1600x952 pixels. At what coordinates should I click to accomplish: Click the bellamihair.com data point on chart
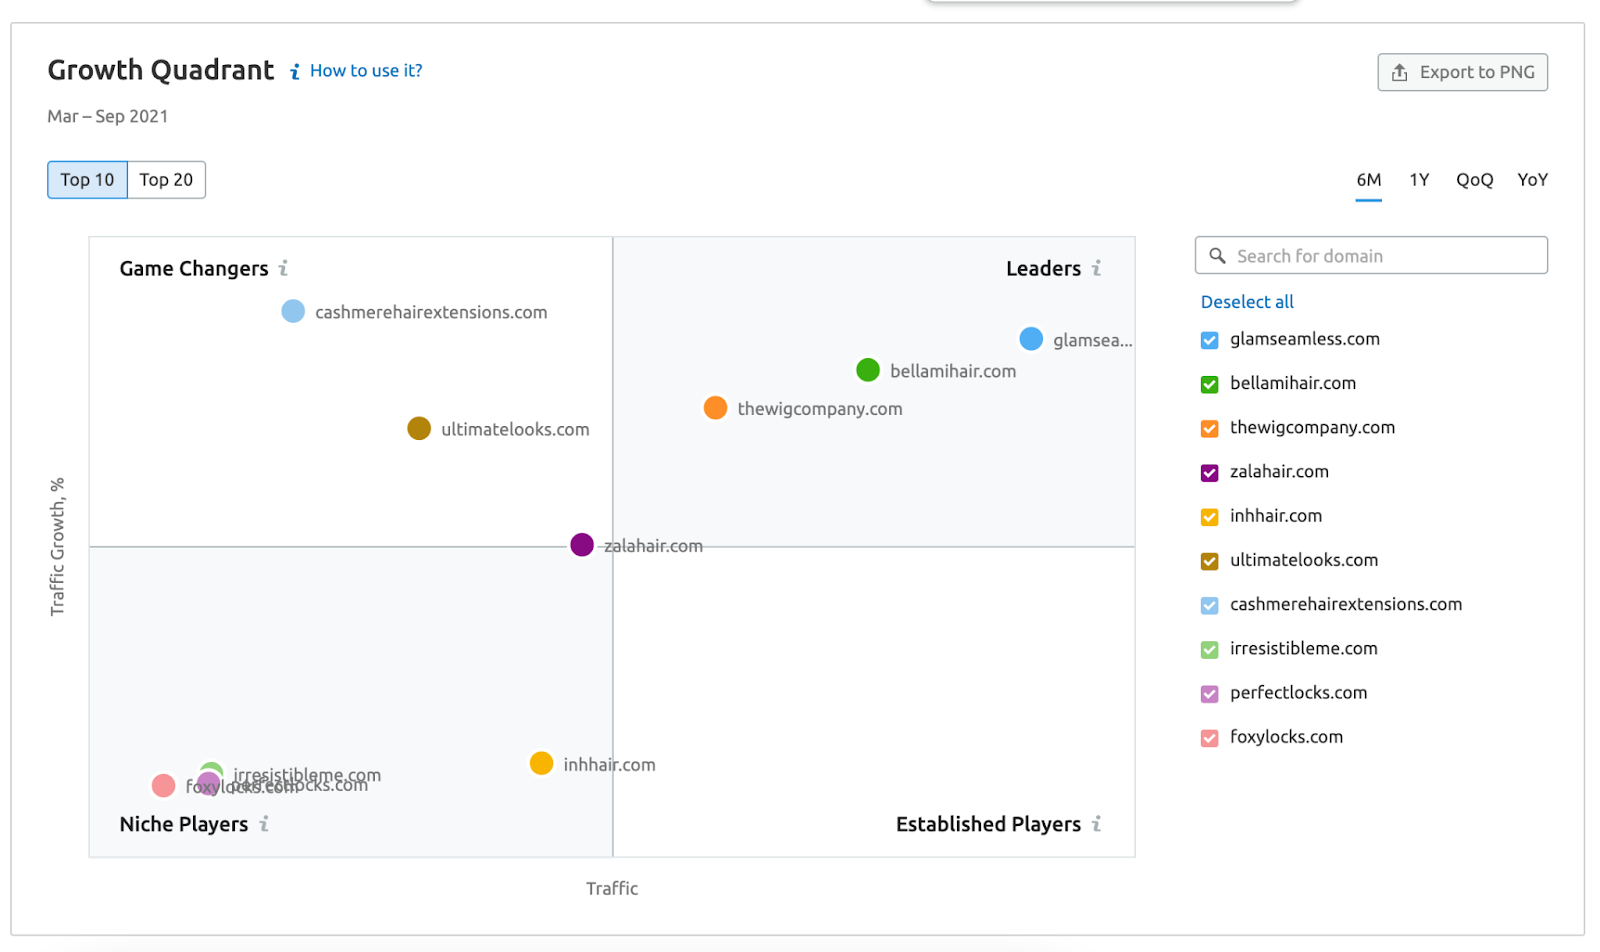coord(866,370)
